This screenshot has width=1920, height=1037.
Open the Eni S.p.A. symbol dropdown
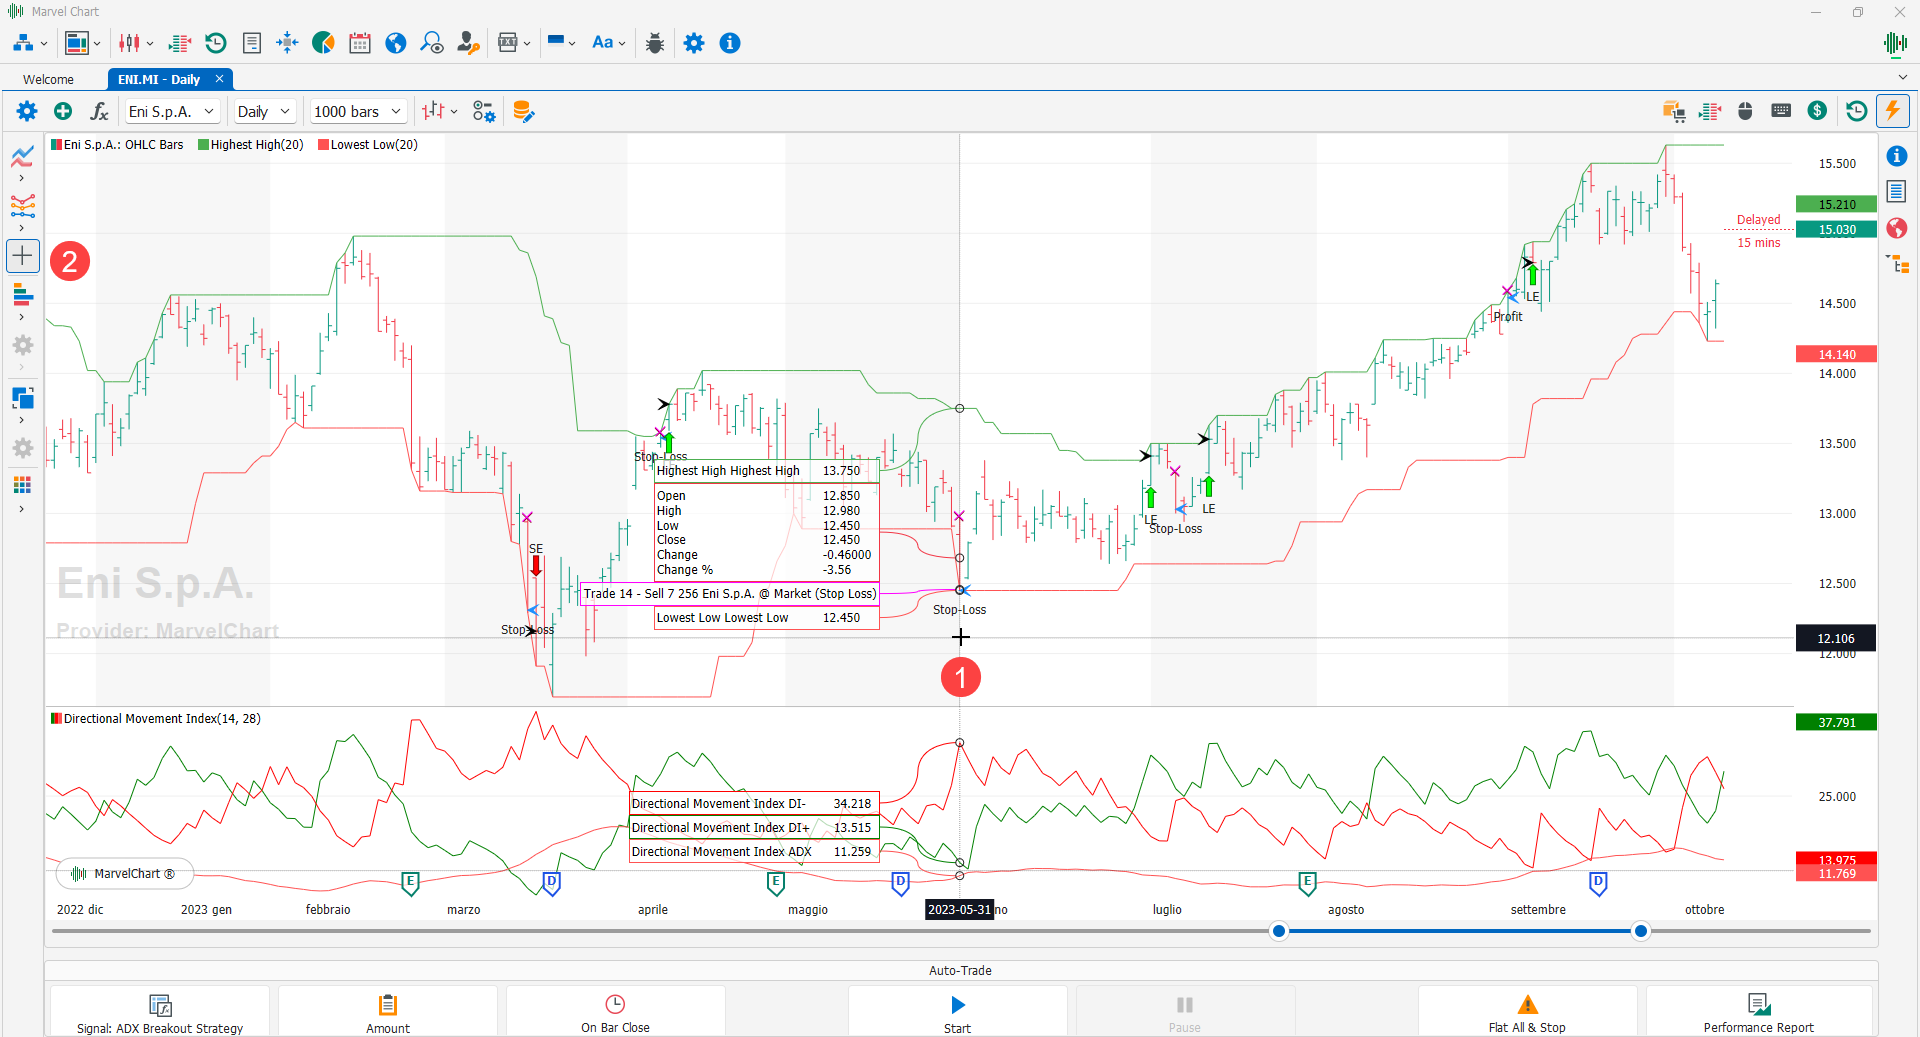[x=171, y=111]
